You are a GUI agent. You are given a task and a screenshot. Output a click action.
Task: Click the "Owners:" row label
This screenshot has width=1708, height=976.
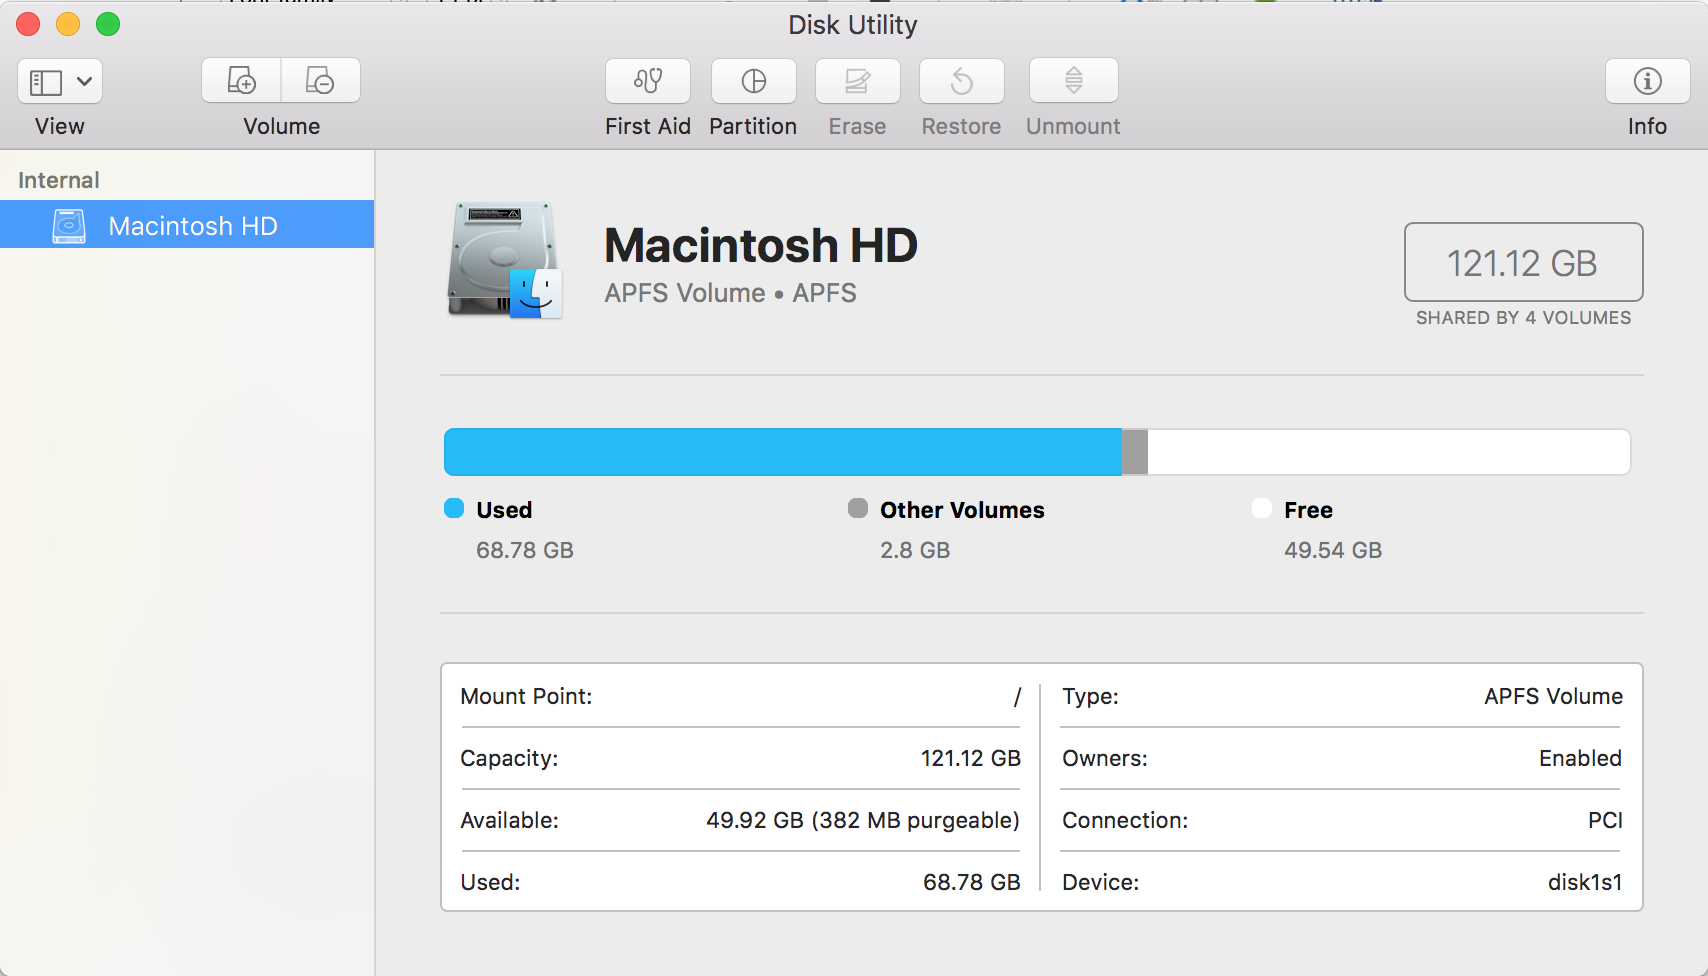coord(1105,758)
